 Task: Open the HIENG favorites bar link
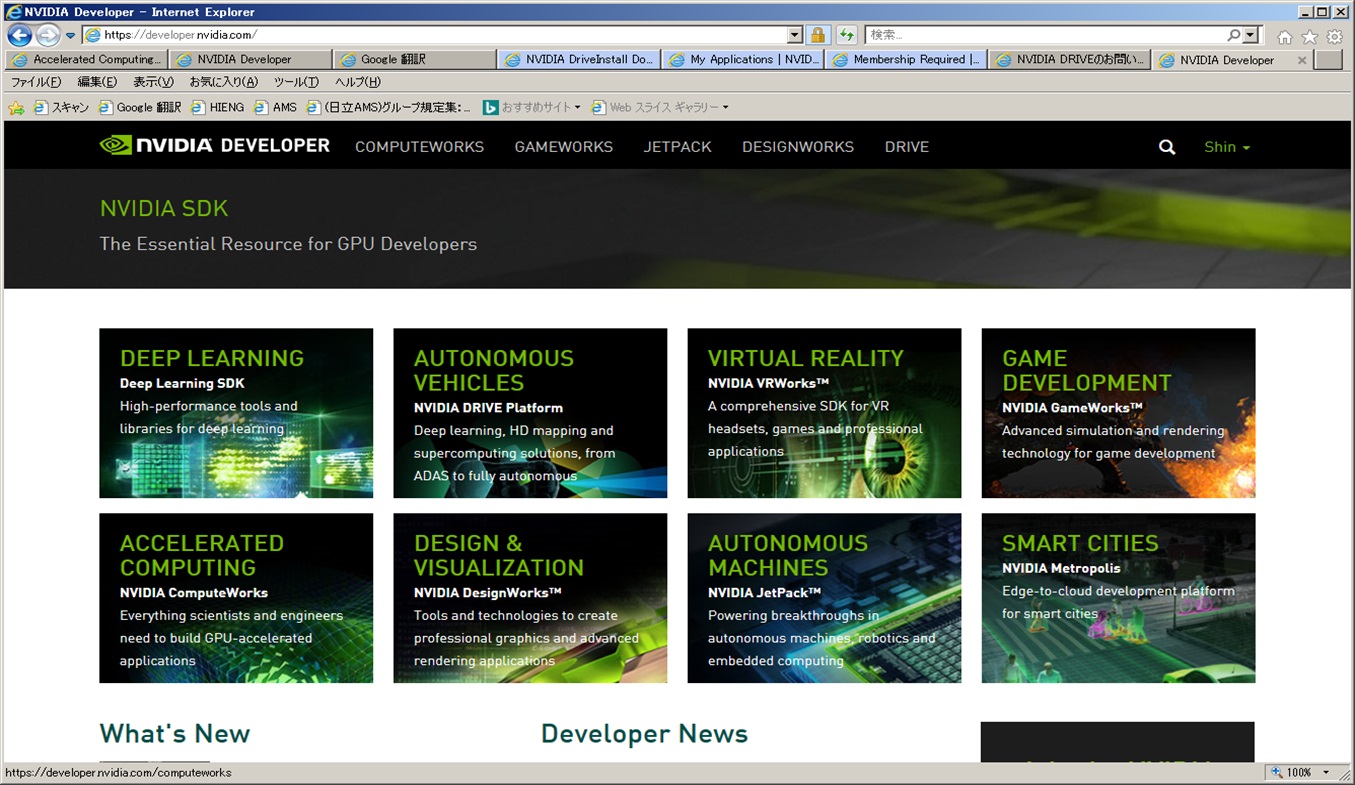click(x=218, y=107)
